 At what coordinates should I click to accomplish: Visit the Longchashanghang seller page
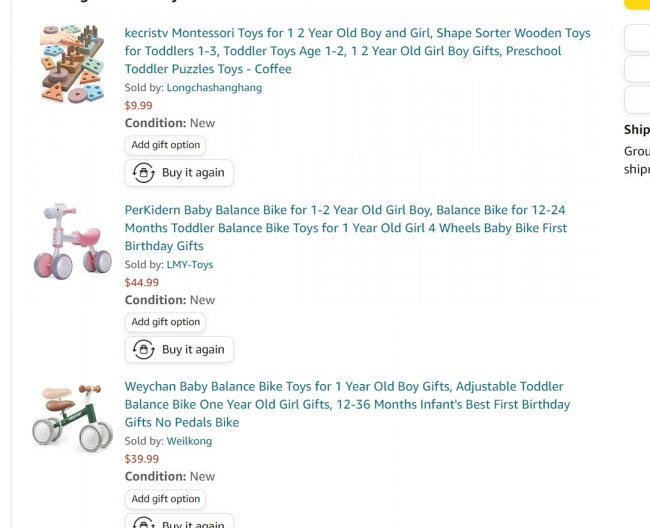tap(214, 88)
